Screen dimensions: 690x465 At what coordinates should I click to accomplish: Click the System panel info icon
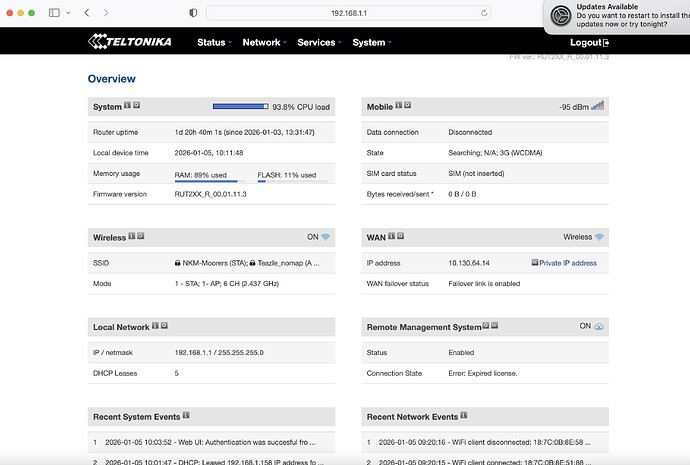tap(127, 106)
